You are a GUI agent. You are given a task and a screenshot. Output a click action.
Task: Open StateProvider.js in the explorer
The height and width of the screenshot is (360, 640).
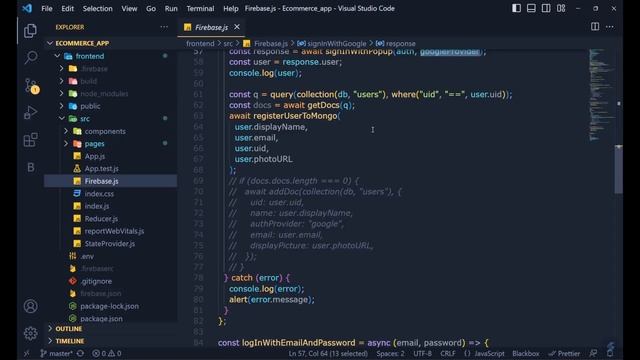[x=111, y=244]
